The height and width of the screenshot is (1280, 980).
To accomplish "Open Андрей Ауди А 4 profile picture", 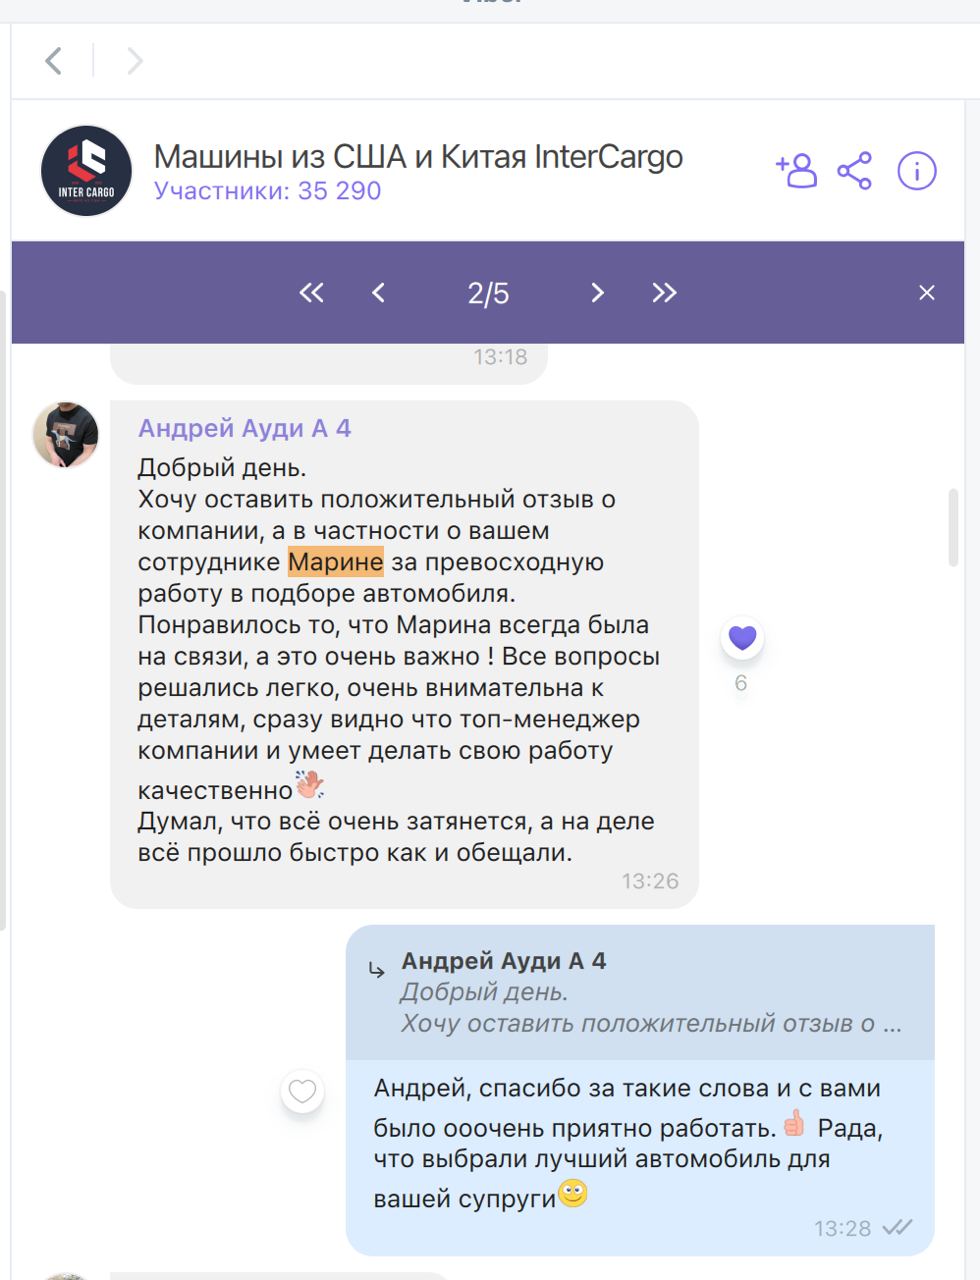I will pyautogui.click(x=66, y=435).
